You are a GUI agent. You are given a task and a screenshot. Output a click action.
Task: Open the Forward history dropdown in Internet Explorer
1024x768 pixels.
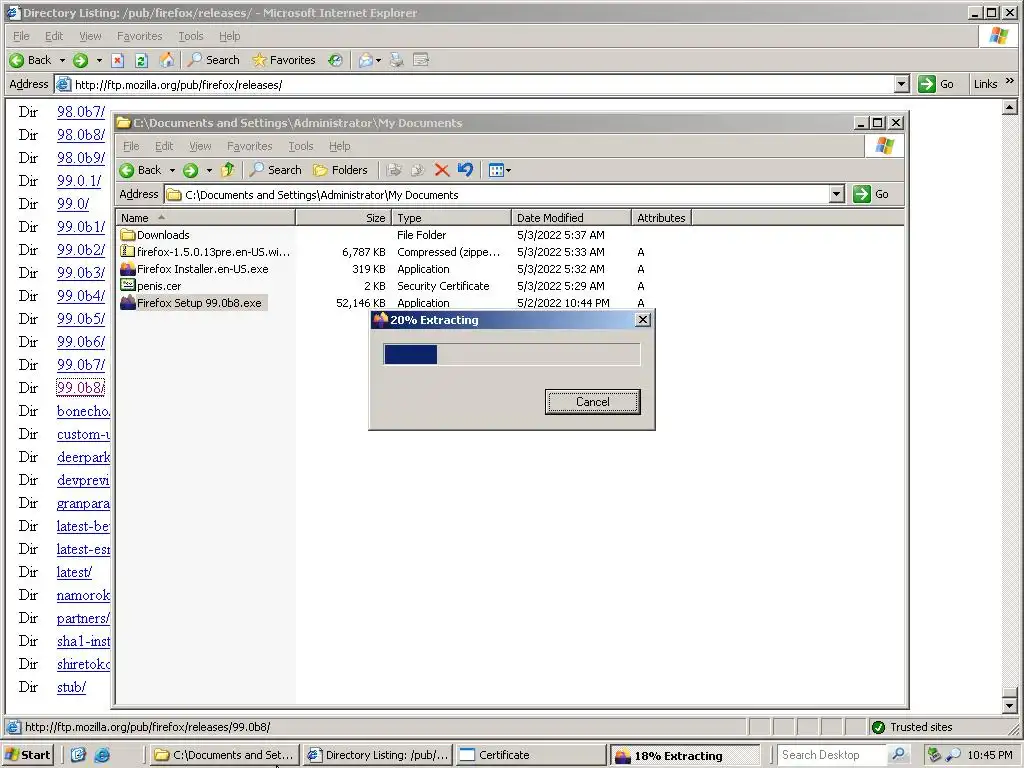[99, 60]
